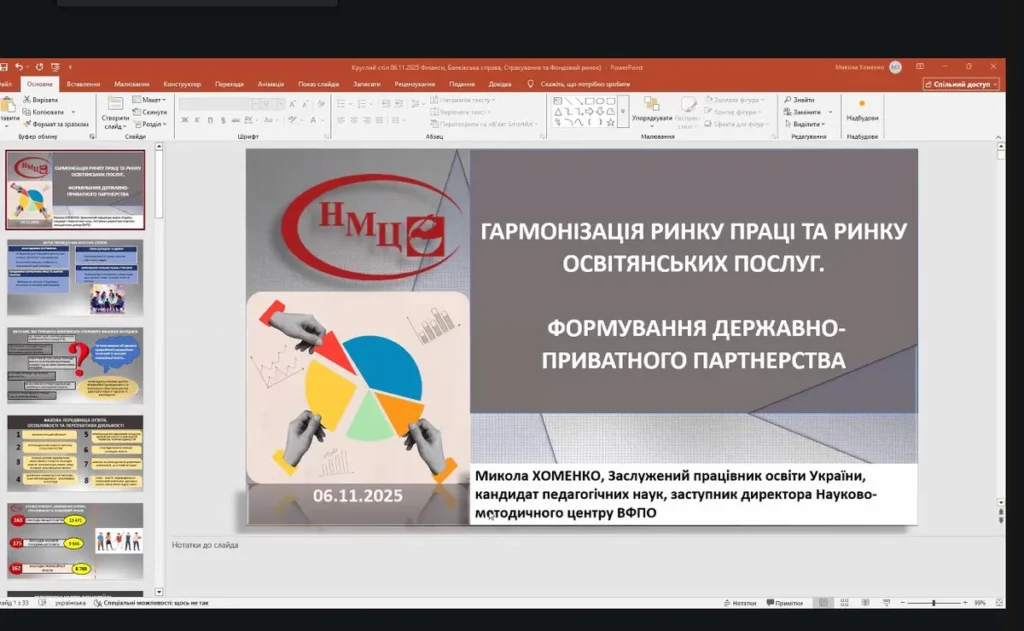Adjust the zoom slider in status bar

[933, 603]
